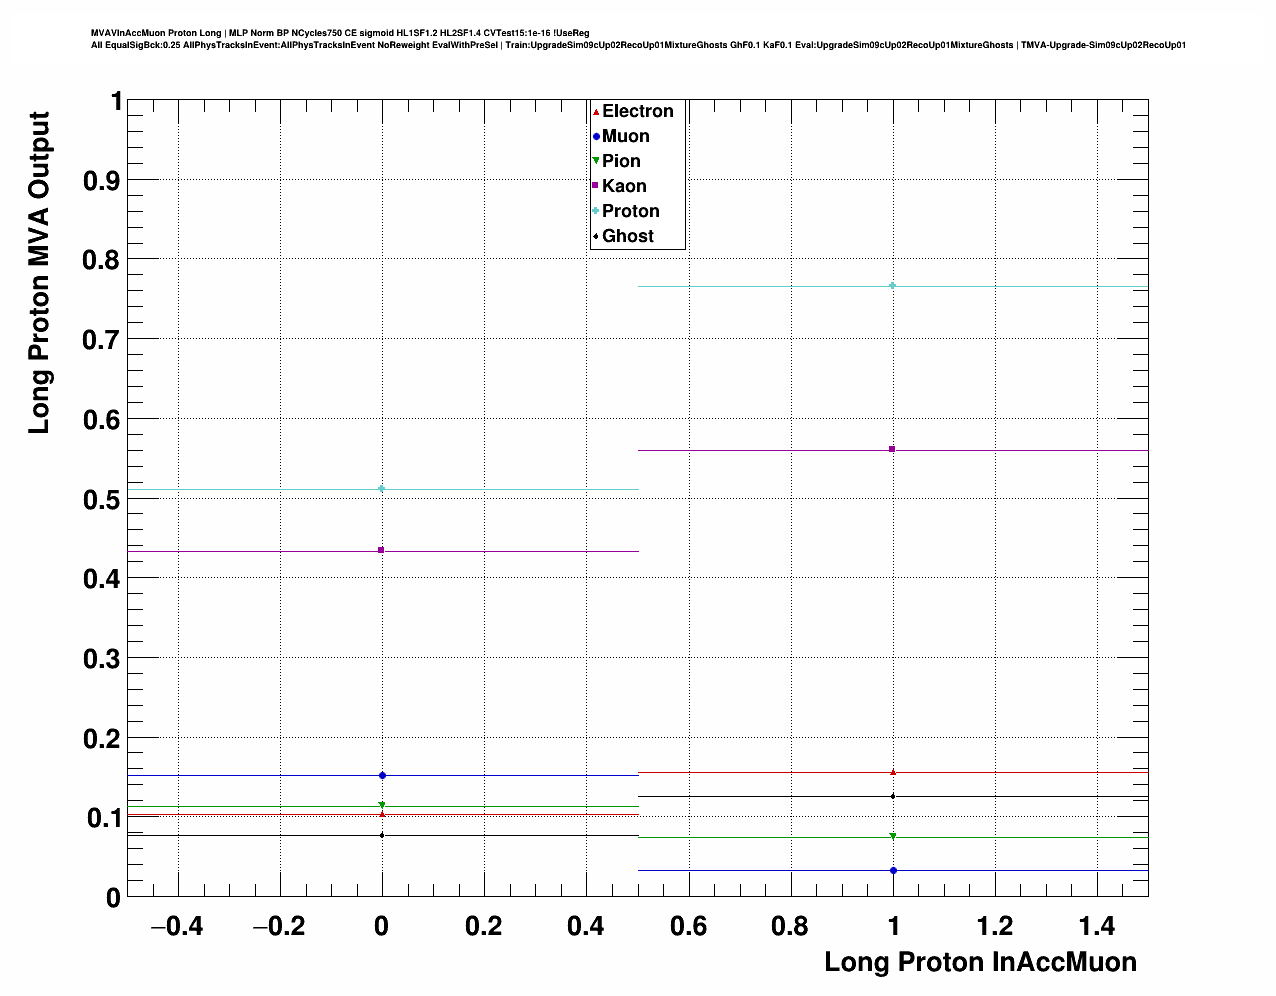Viewport: 1276px width, 996px height.
Task: Click the 'Long Proton InAccMuon' x-axis title
Action: 980,962
